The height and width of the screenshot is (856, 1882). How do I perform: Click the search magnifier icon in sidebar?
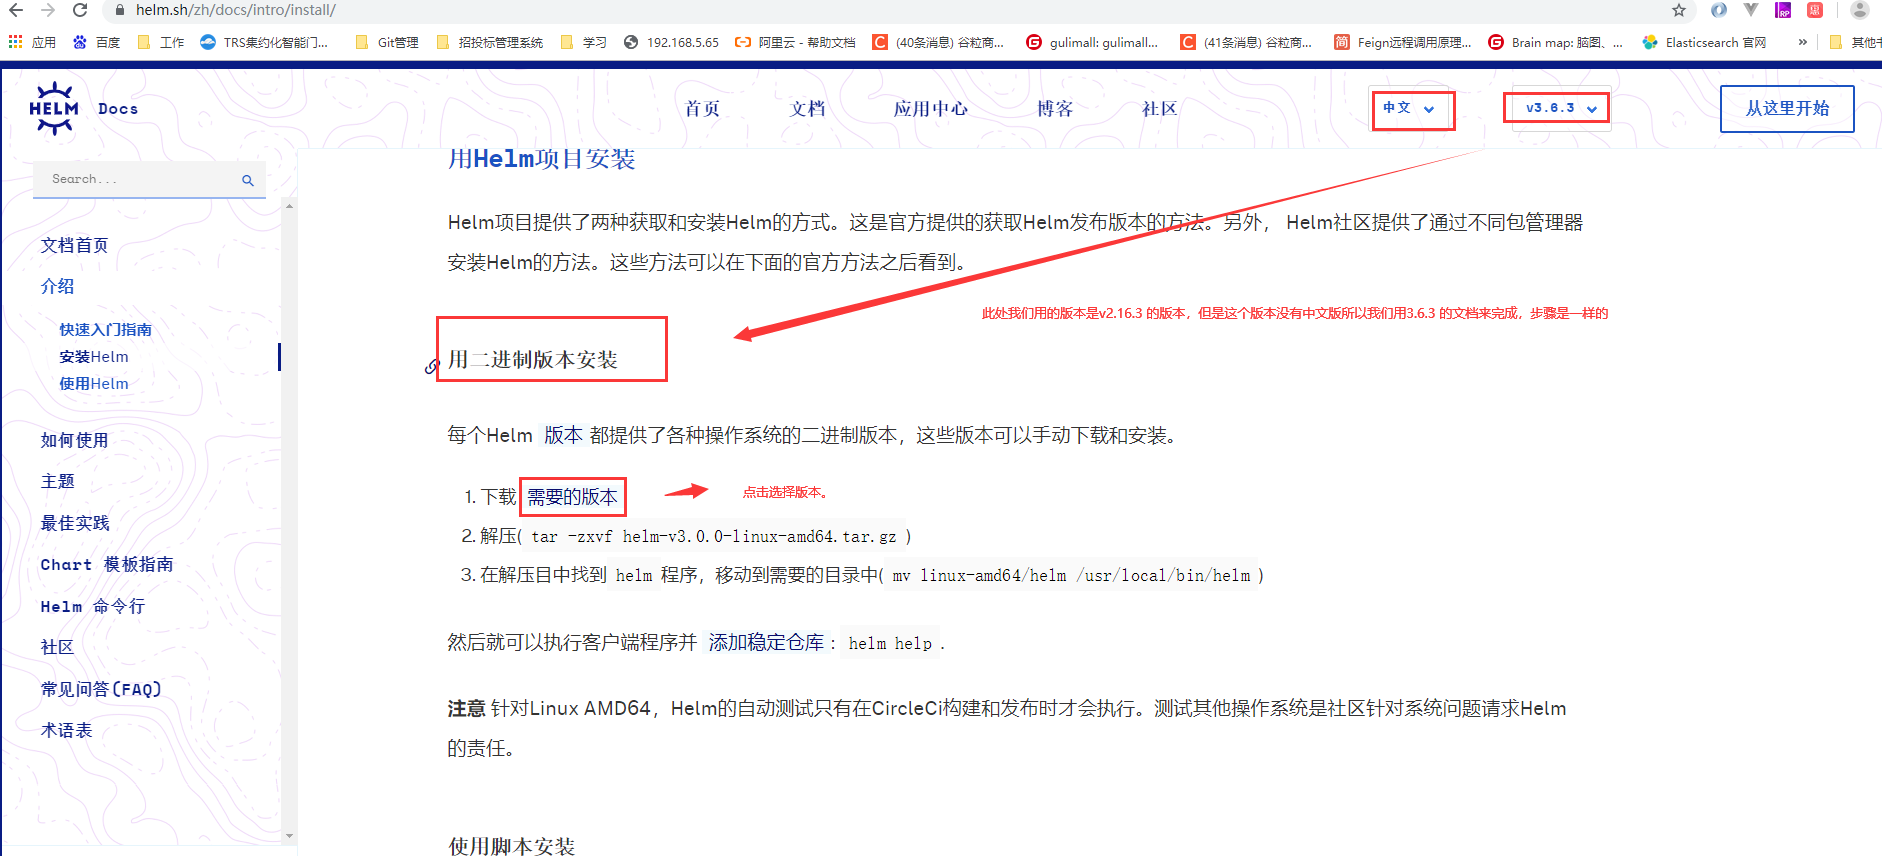pos(248,180)
